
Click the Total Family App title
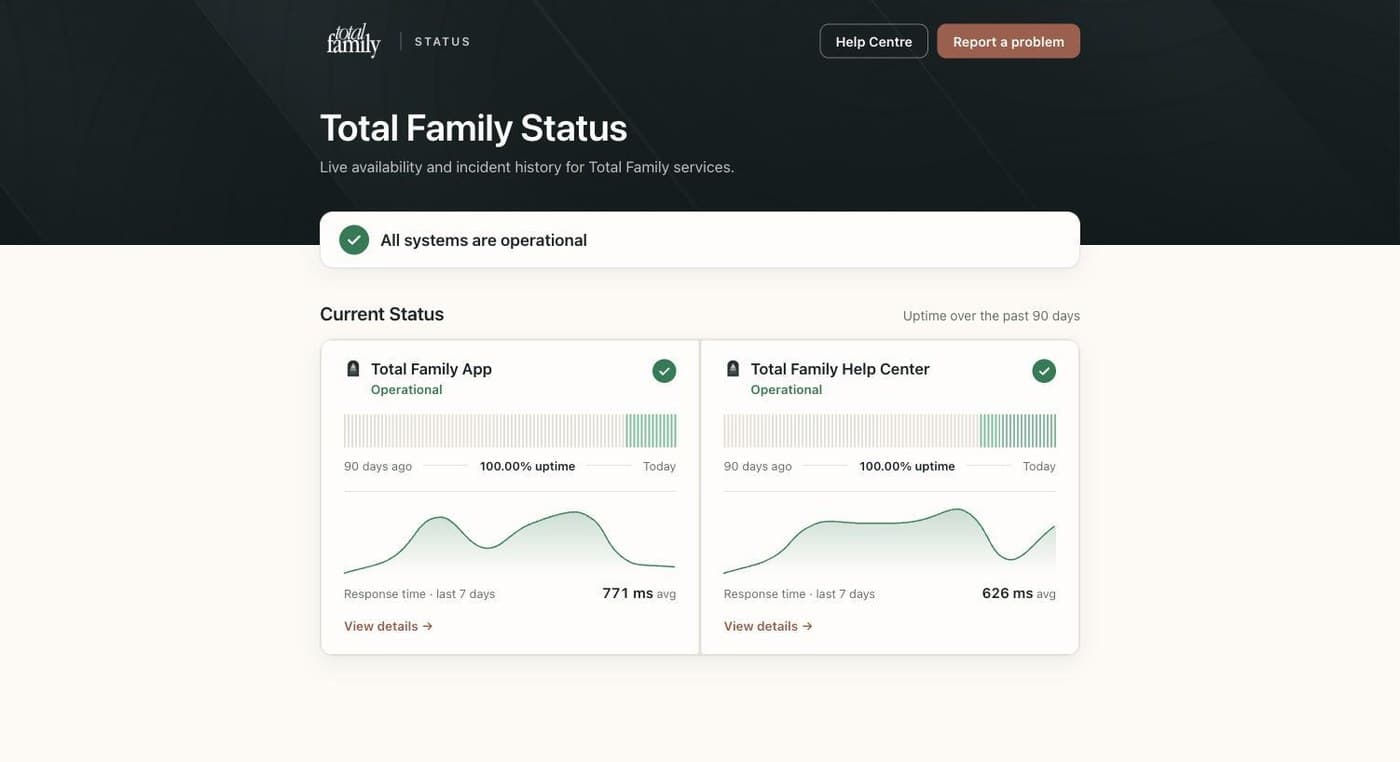pyautogui.click(x=431, y=369)
